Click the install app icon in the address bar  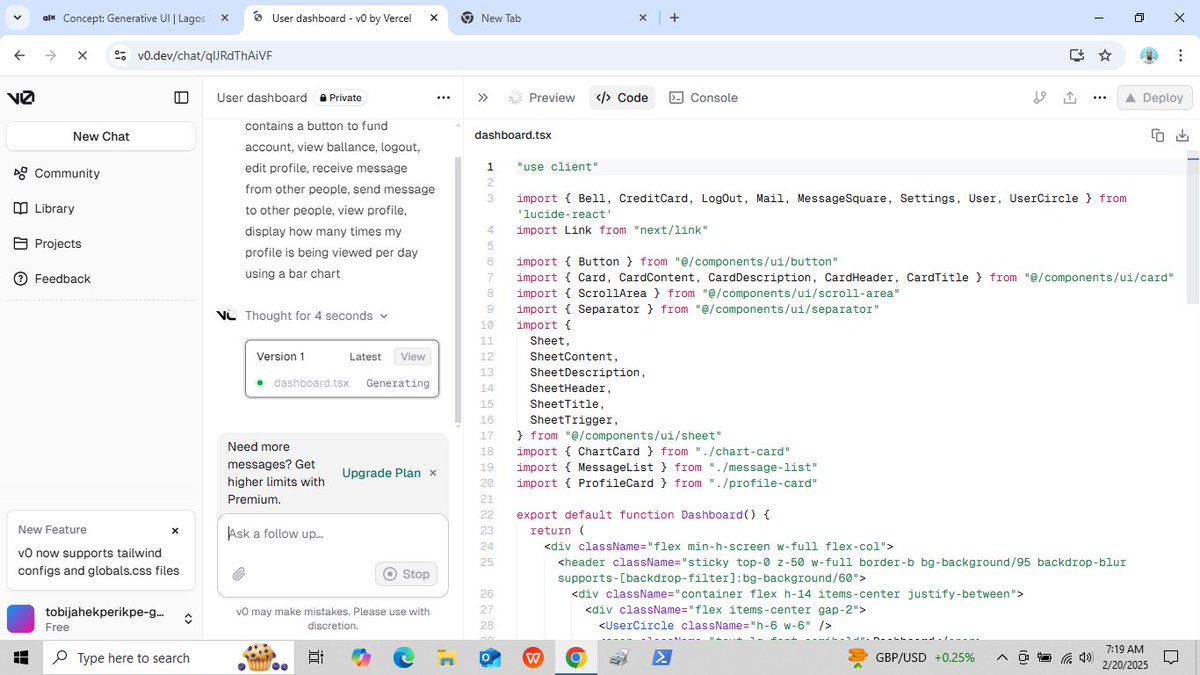[x=1076, y=55]
